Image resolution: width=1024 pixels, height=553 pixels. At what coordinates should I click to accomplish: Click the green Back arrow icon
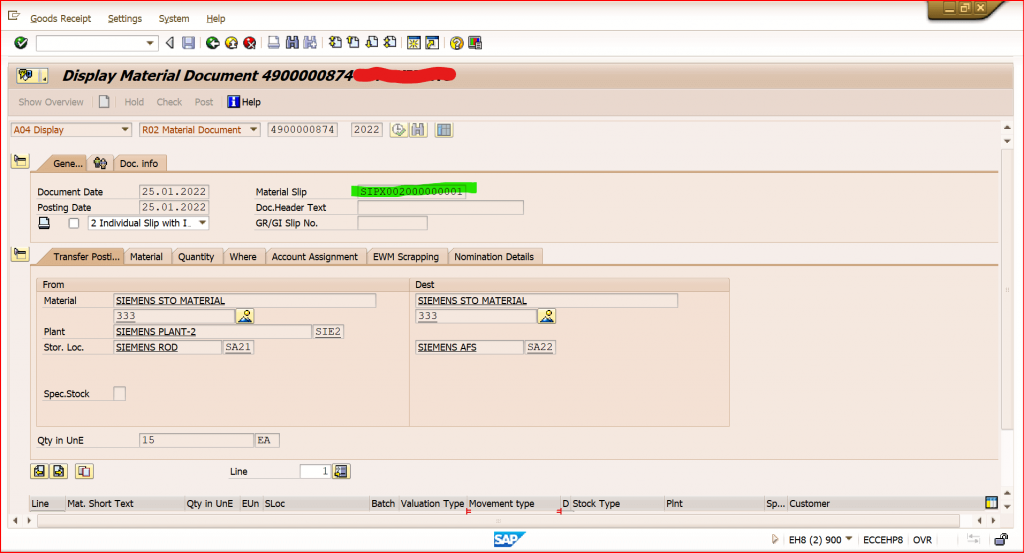[212, 43]
